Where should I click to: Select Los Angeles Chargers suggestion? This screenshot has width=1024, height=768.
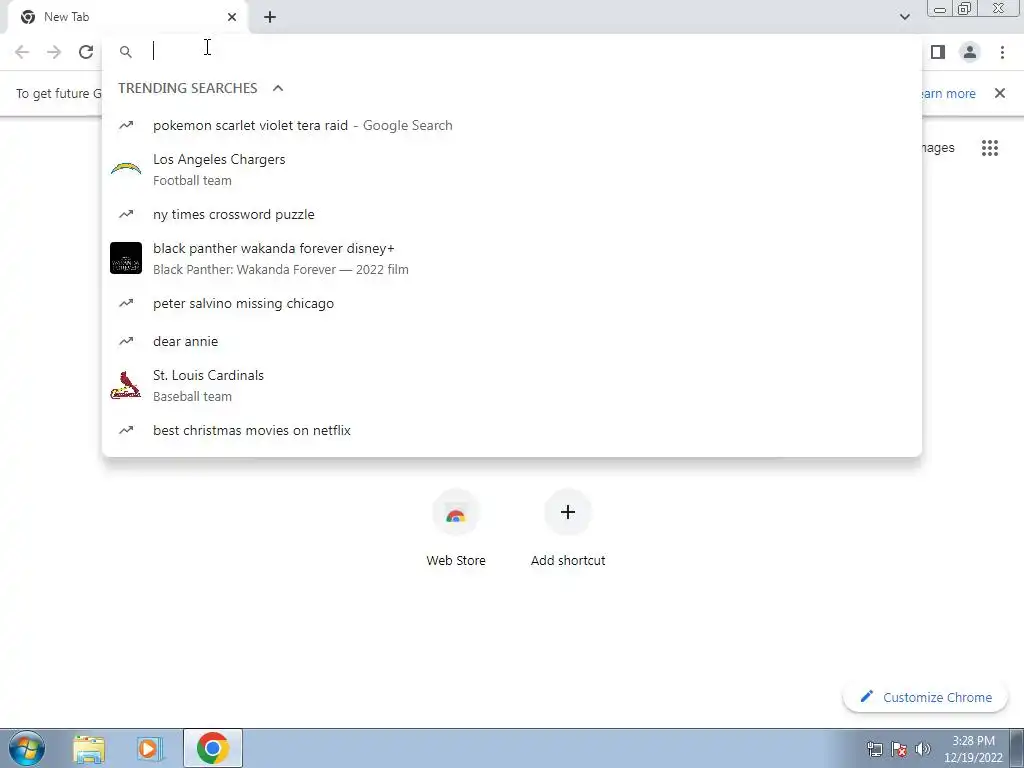512,170
